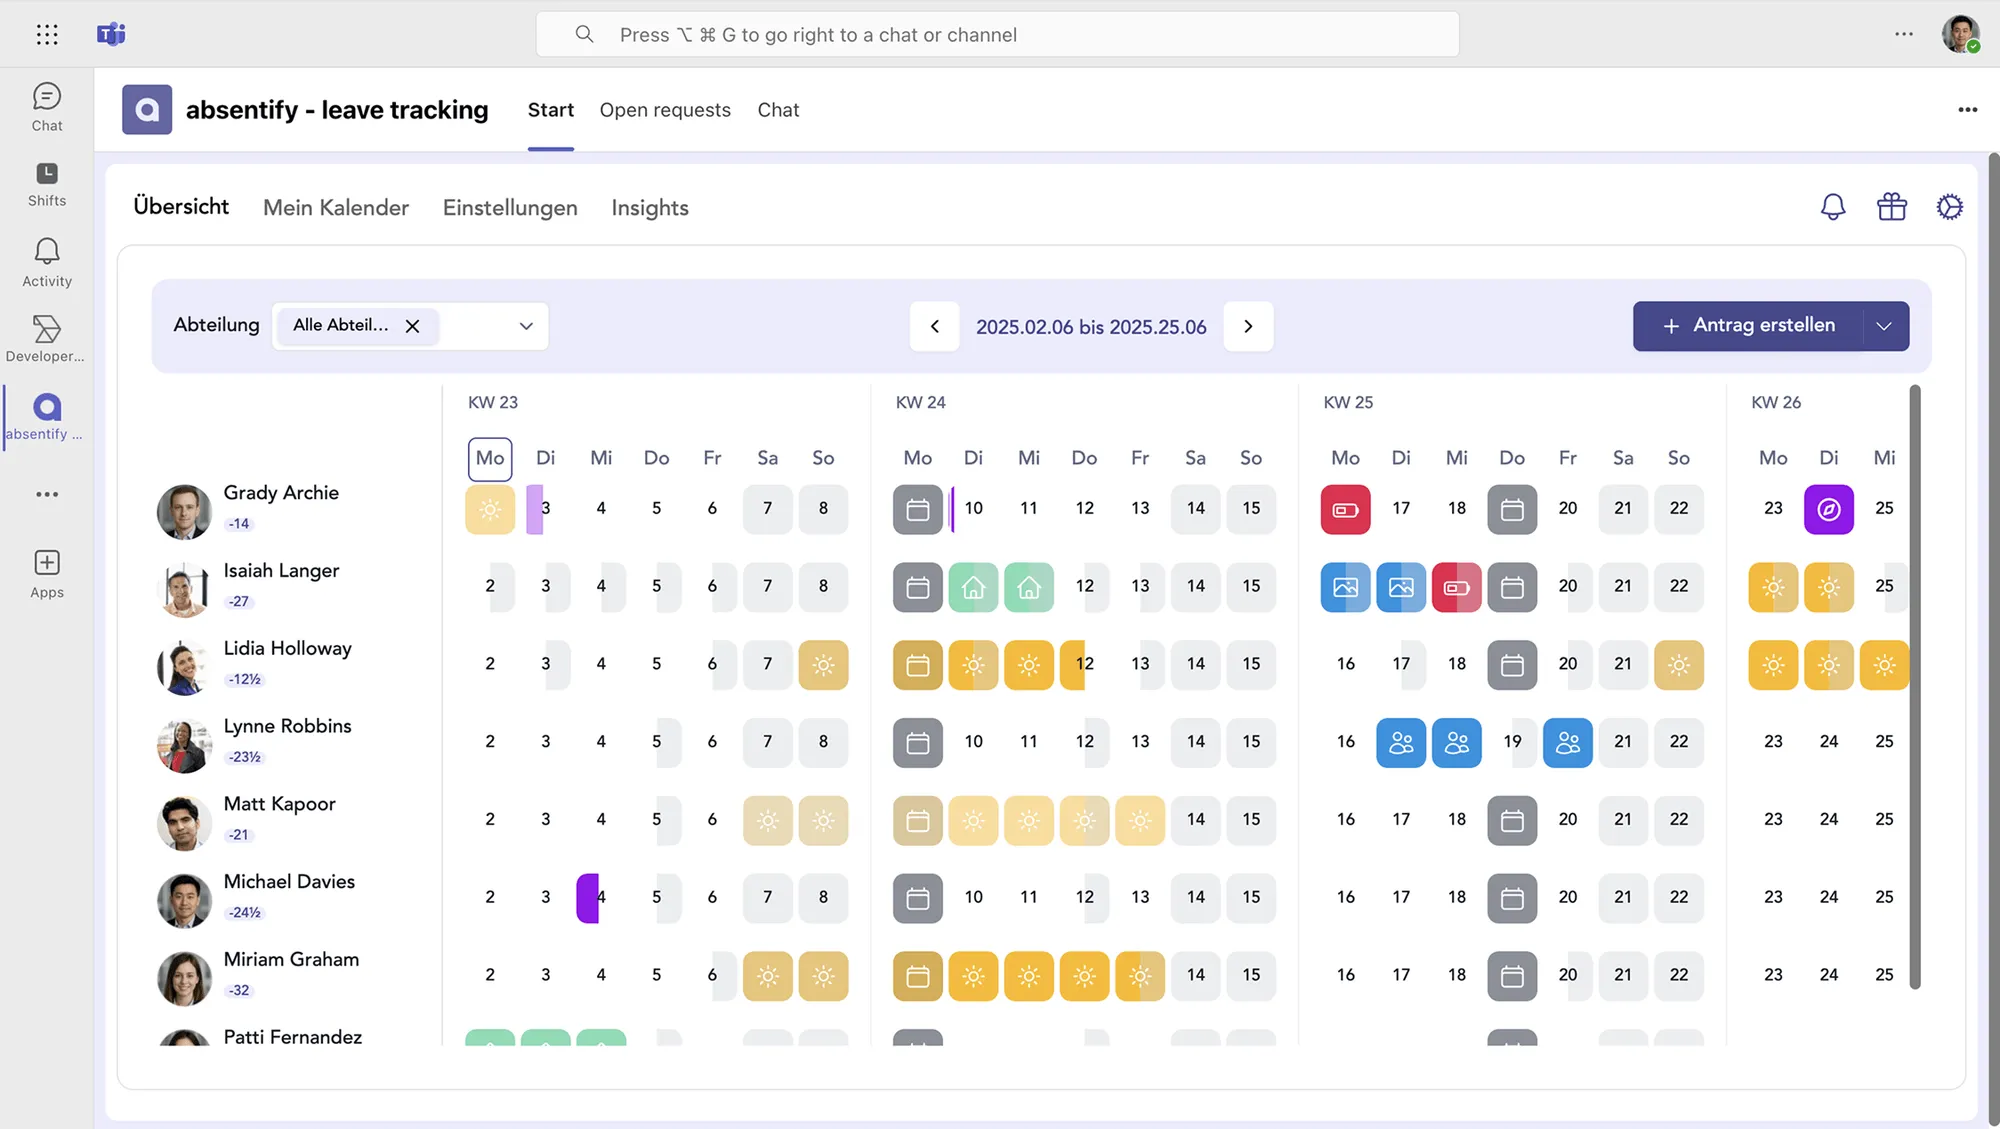Open Activity in the Teams sidebar
The width and height of the screenshot is (2000, 1129).
47,262
